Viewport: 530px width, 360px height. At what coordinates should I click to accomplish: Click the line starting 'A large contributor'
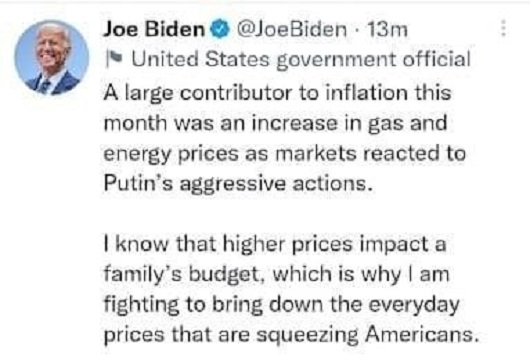(277, 93)
